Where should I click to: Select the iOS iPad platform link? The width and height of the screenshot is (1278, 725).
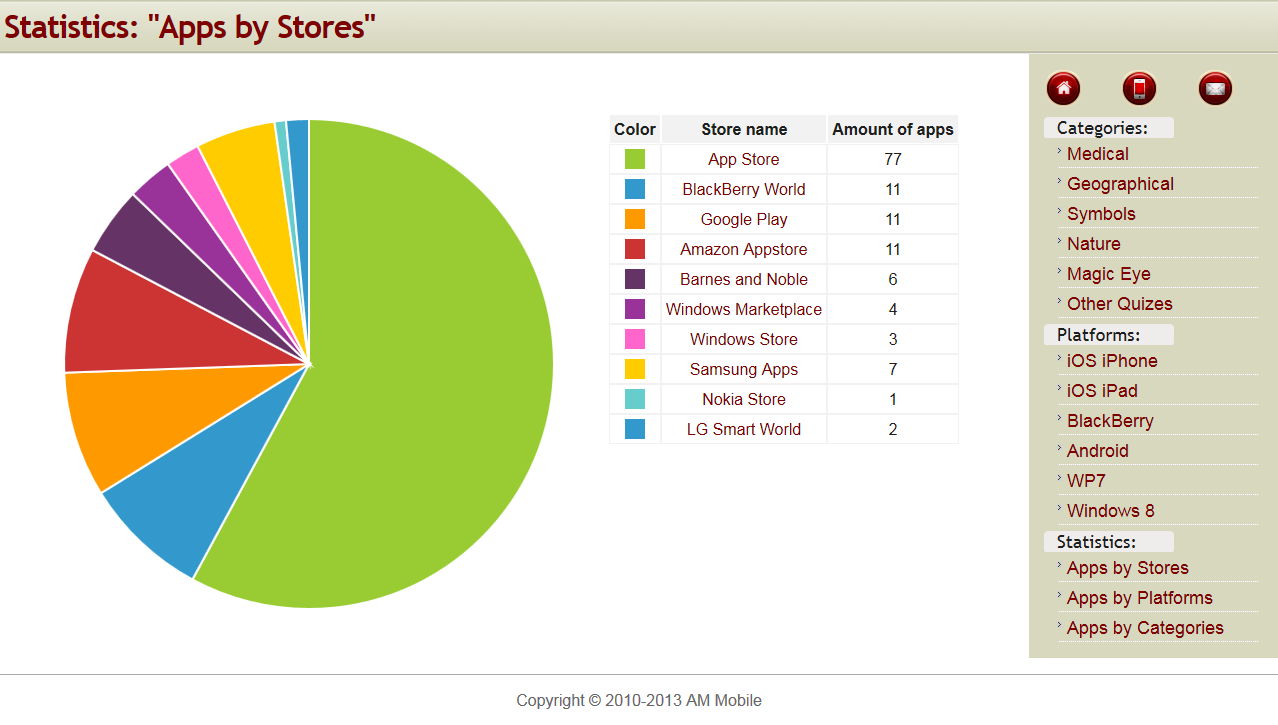point(1102,391)
